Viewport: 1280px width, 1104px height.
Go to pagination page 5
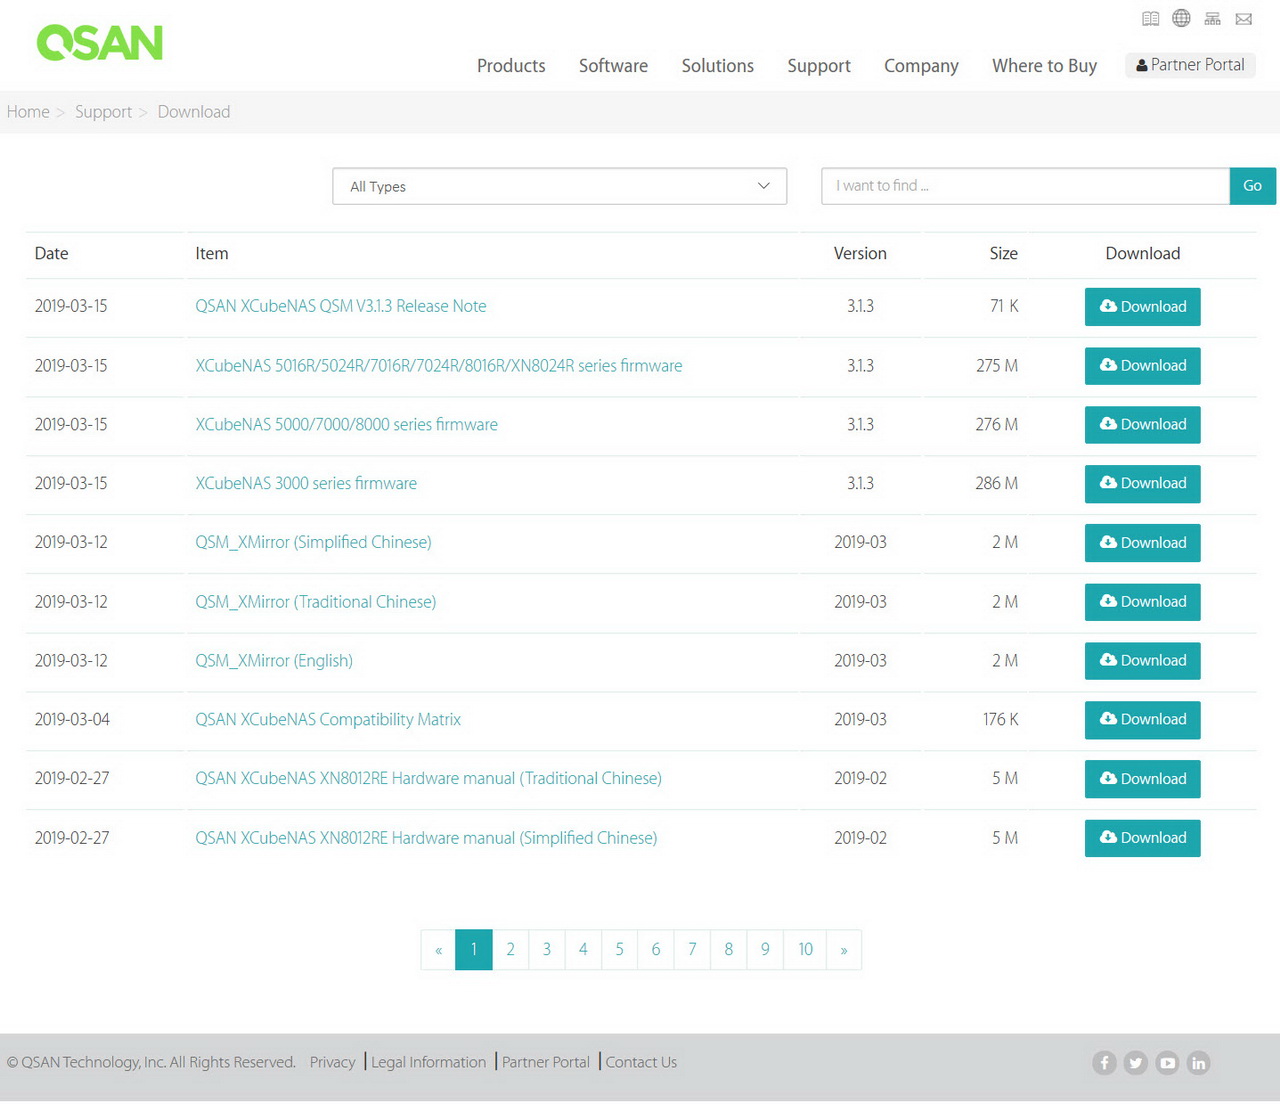(x=619, y=950)
